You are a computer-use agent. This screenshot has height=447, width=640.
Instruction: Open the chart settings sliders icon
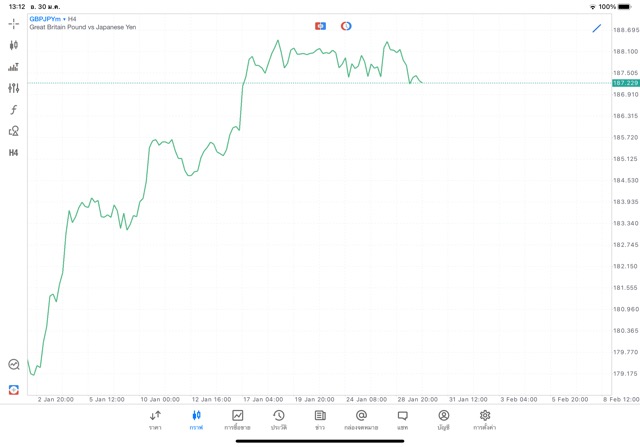point(13,88)
